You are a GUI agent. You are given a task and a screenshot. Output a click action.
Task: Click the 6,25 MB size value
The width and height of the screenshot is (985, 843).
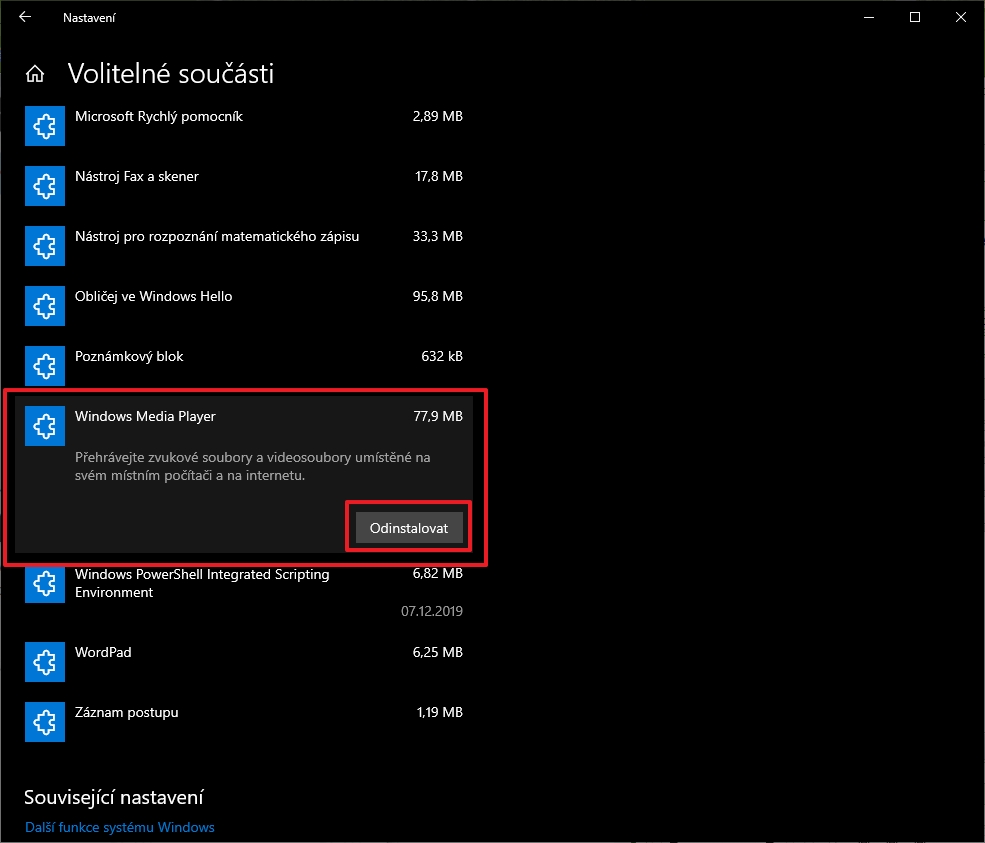tap(437, 652)
